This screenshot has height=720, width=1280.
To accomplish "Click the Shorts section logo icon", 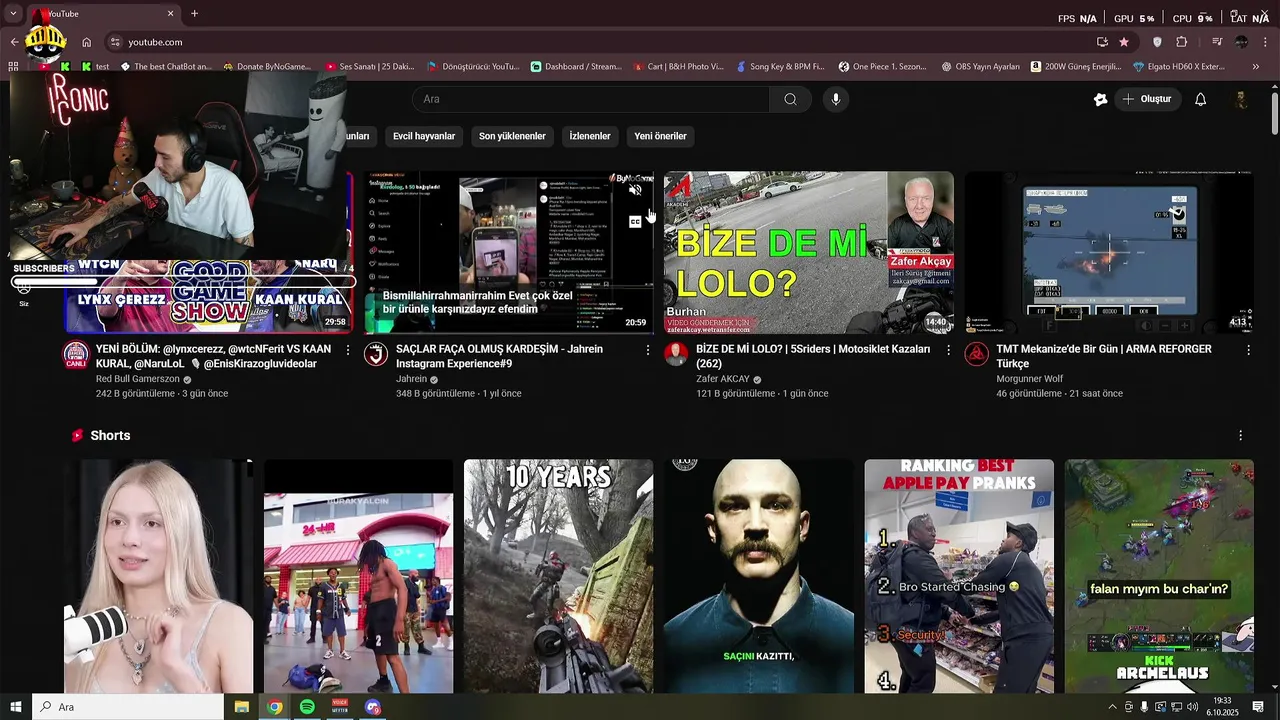I will [77, 436].
